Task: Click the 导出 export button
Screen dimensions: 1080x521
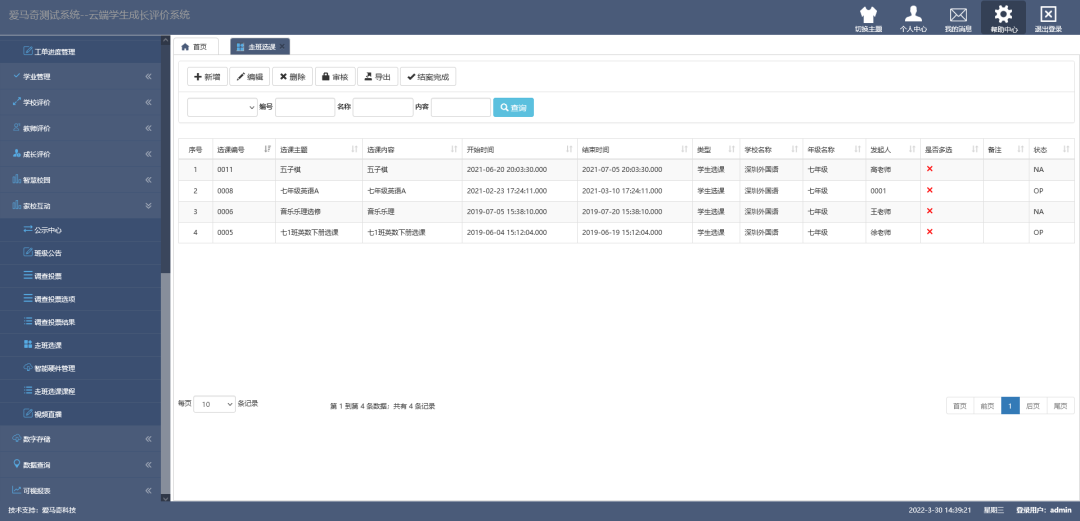Action: [377, 76]
